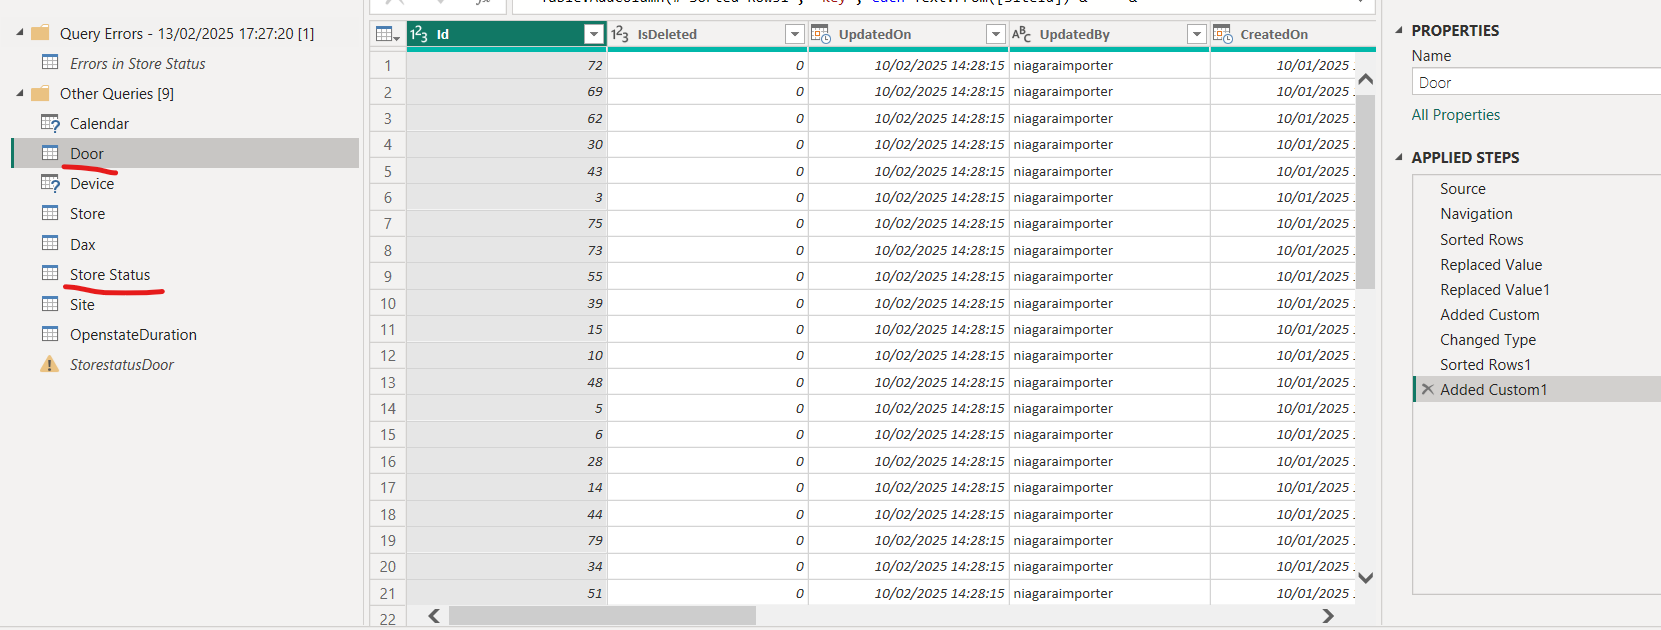Open the UpdatedBy column filter dropdown
Screen dimensions: 1661x630
tap(1197, 34)
